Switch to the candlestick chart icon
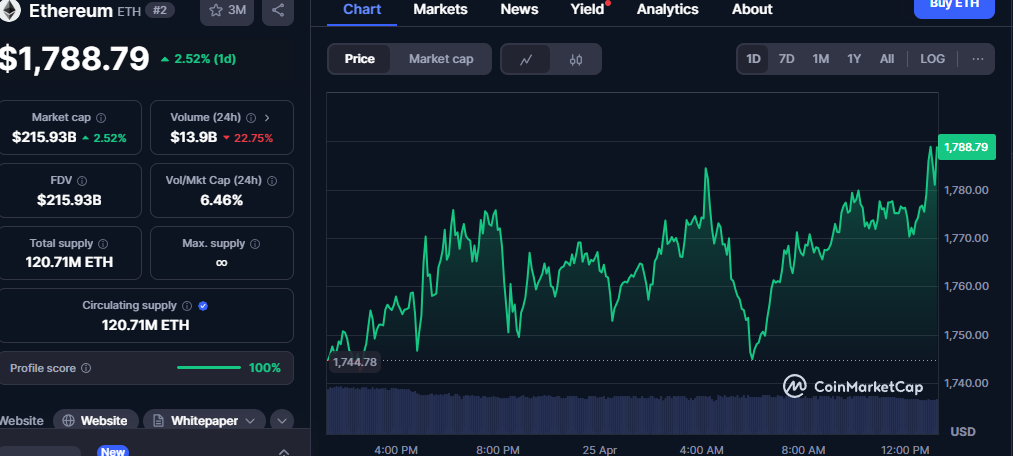 click(576, 59)
